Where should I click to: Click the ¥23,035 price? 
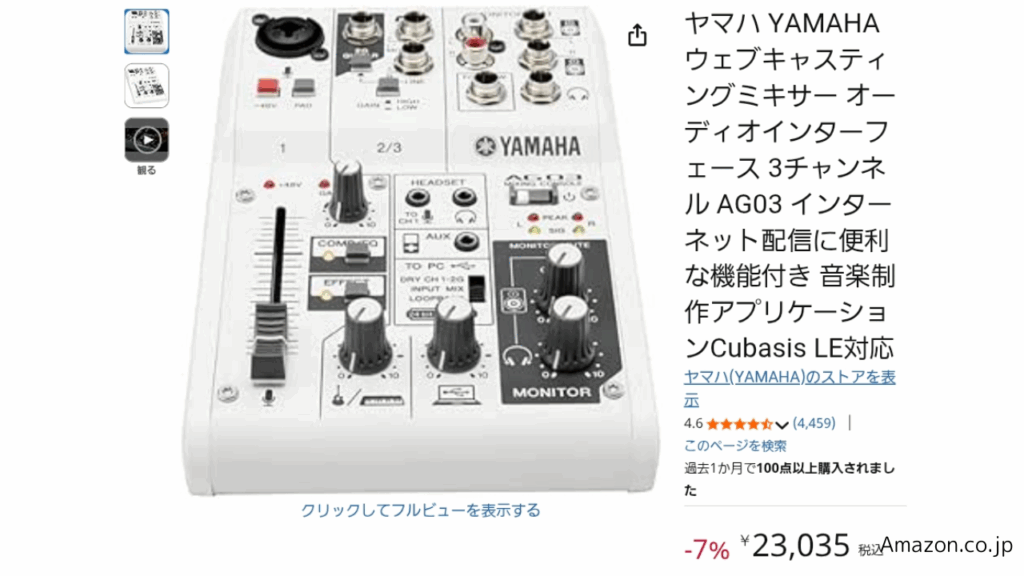[795, 545]
